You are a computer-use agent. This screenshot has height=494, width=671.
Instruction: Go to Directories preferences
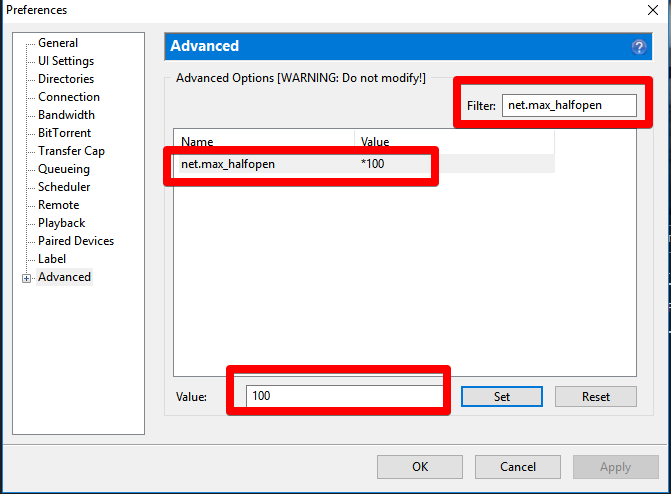(66, 79)
